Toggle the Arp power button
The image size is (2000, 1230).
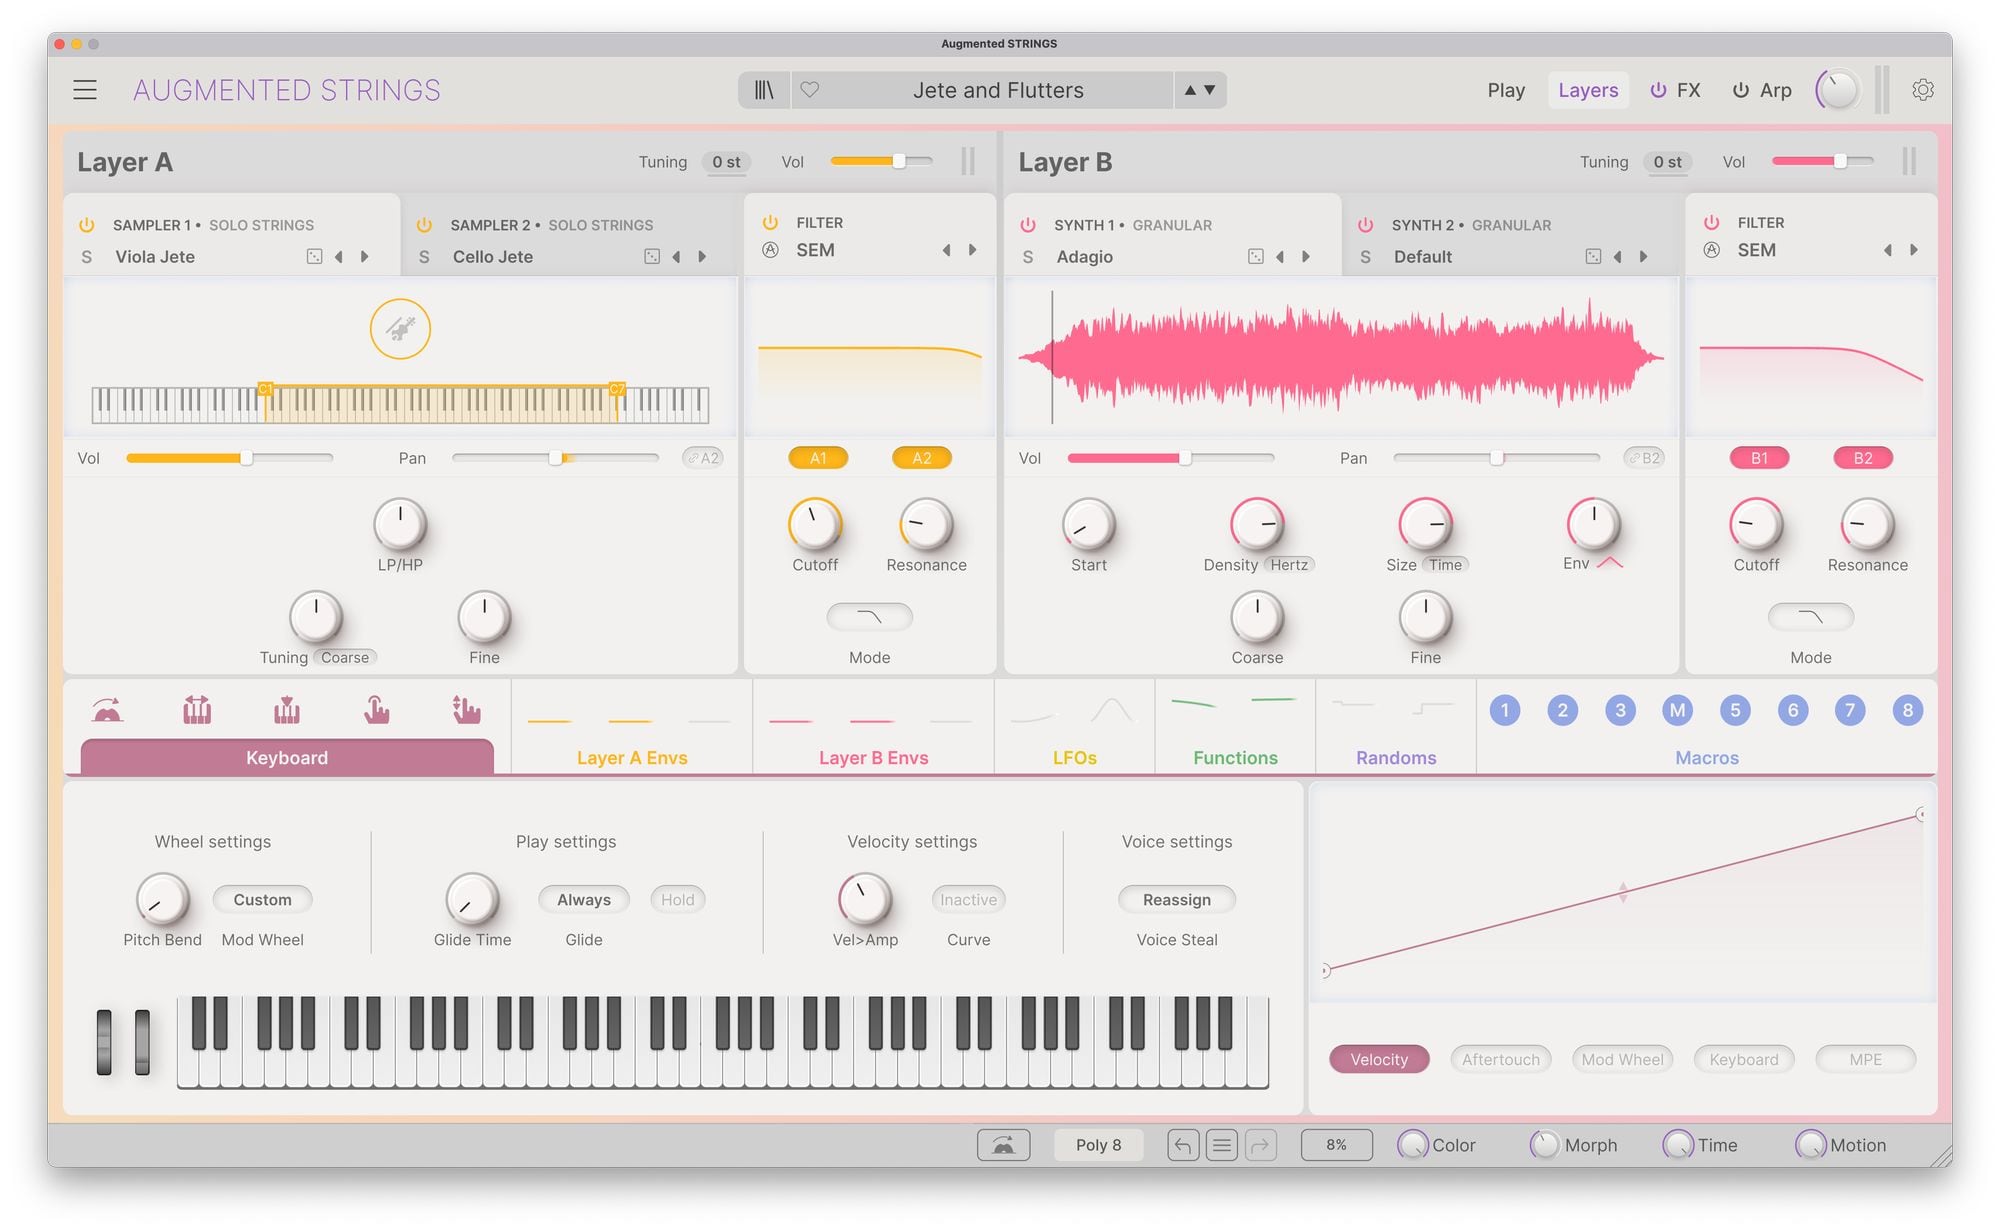1741,90
